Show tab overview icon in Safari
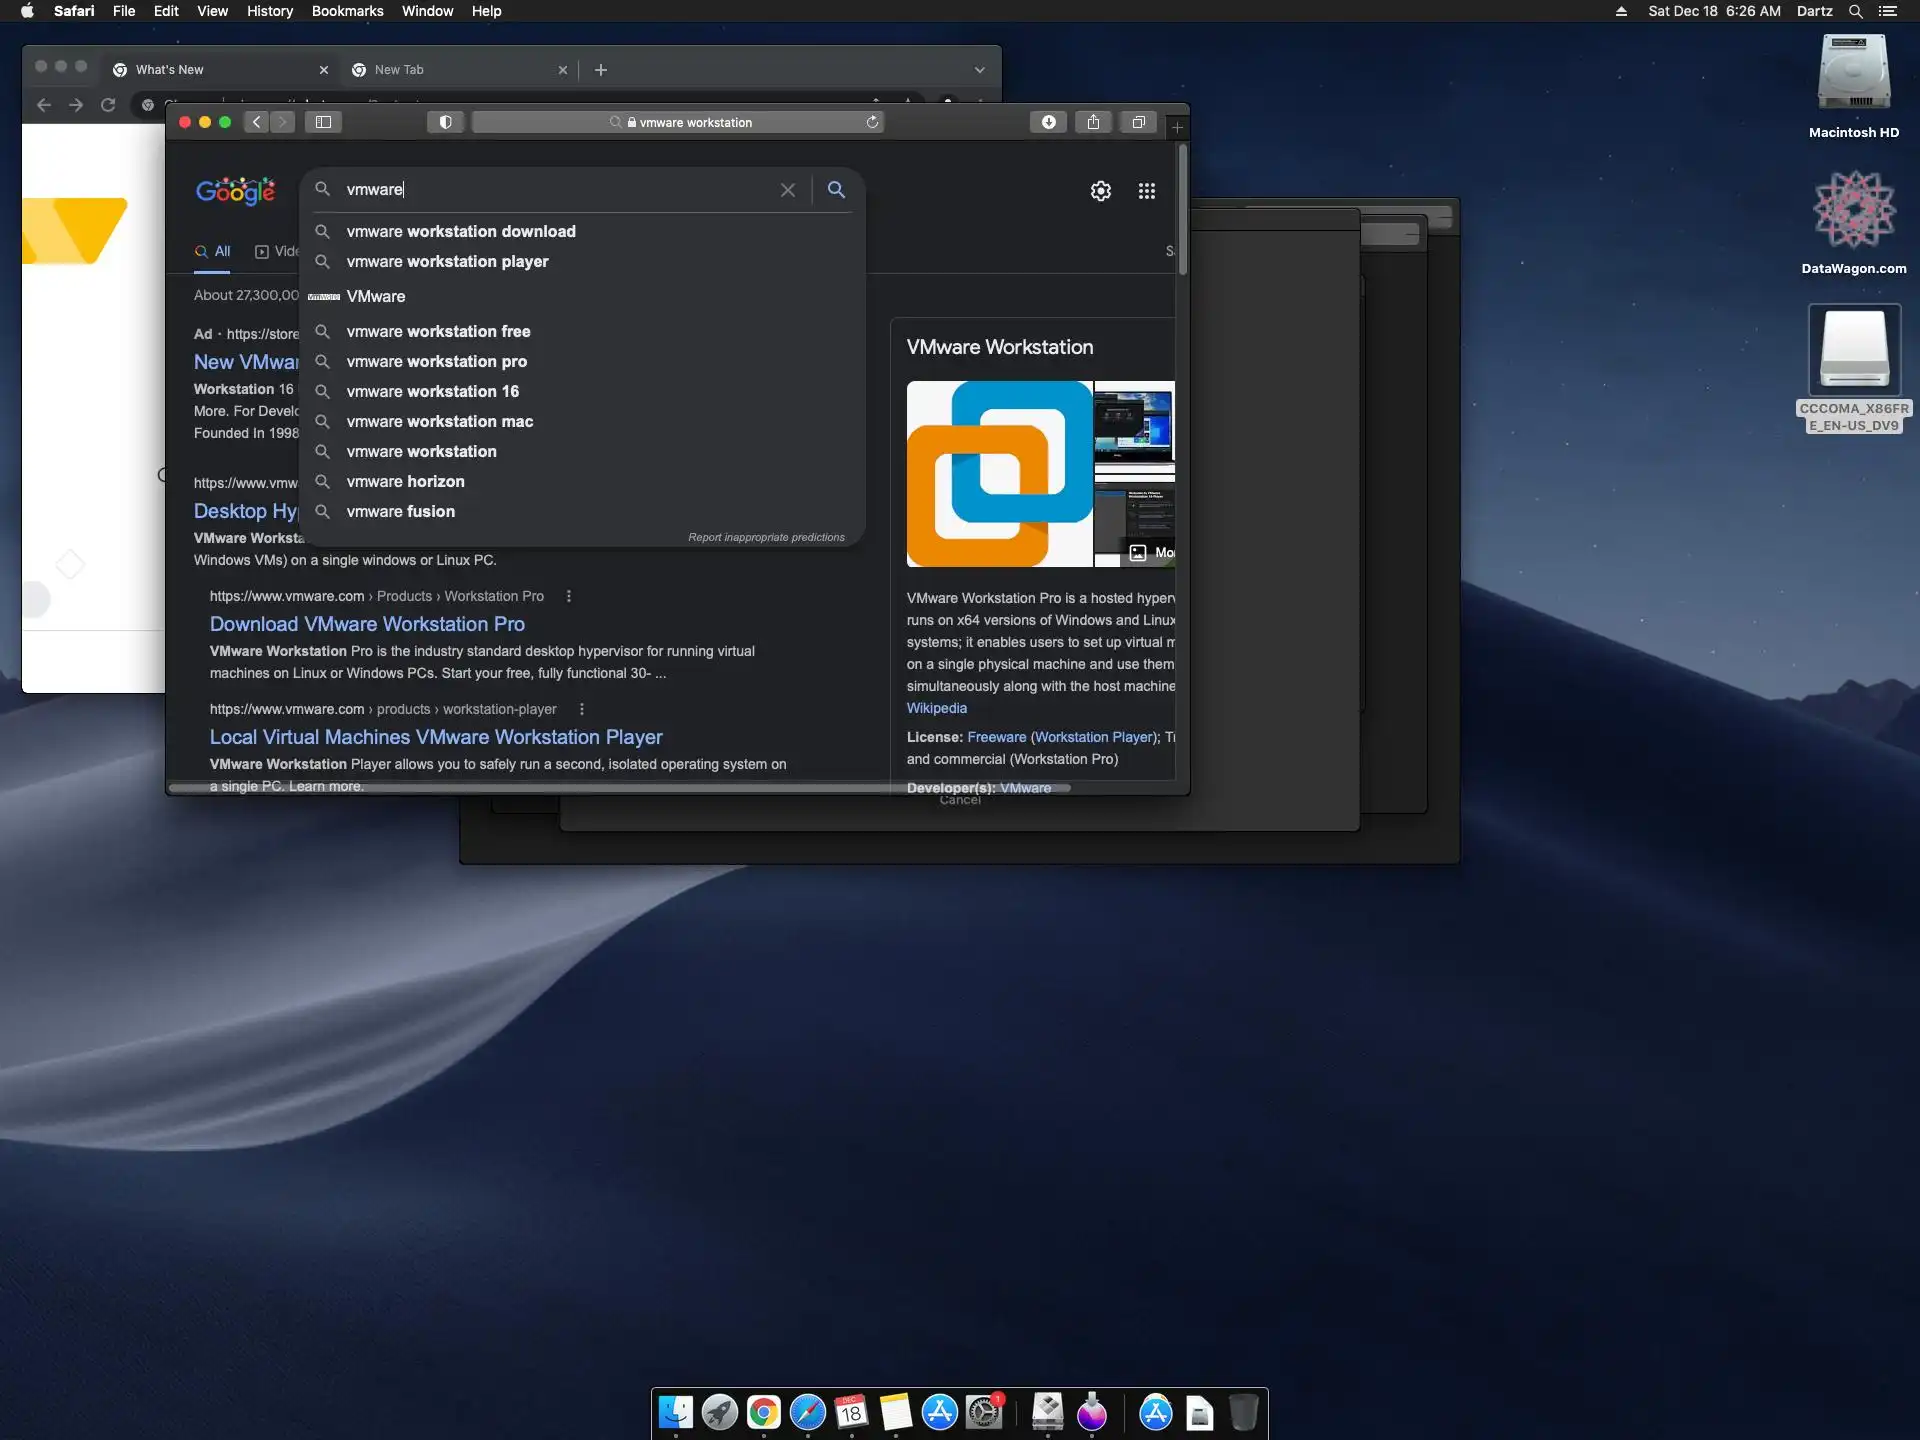The width and height of the screenshot is (1920, 1440). click(1138, 122)
